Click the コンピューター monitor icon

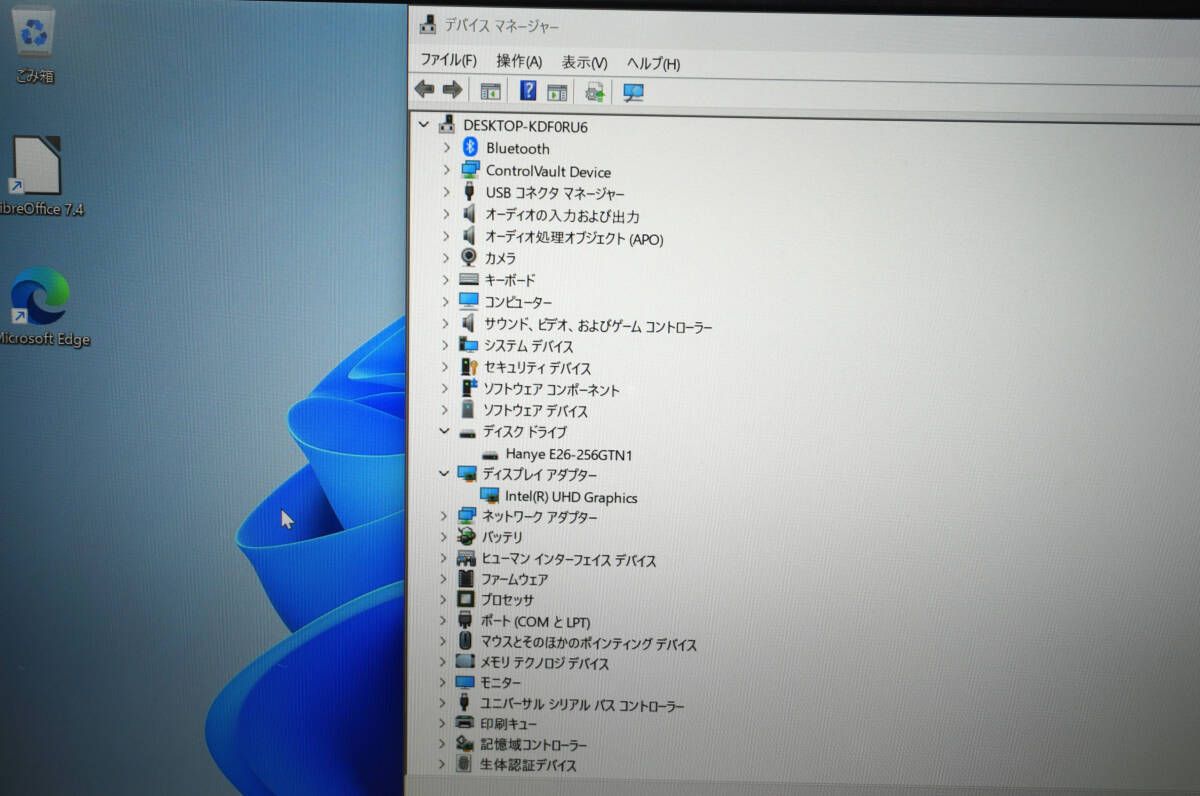(469, 301)
